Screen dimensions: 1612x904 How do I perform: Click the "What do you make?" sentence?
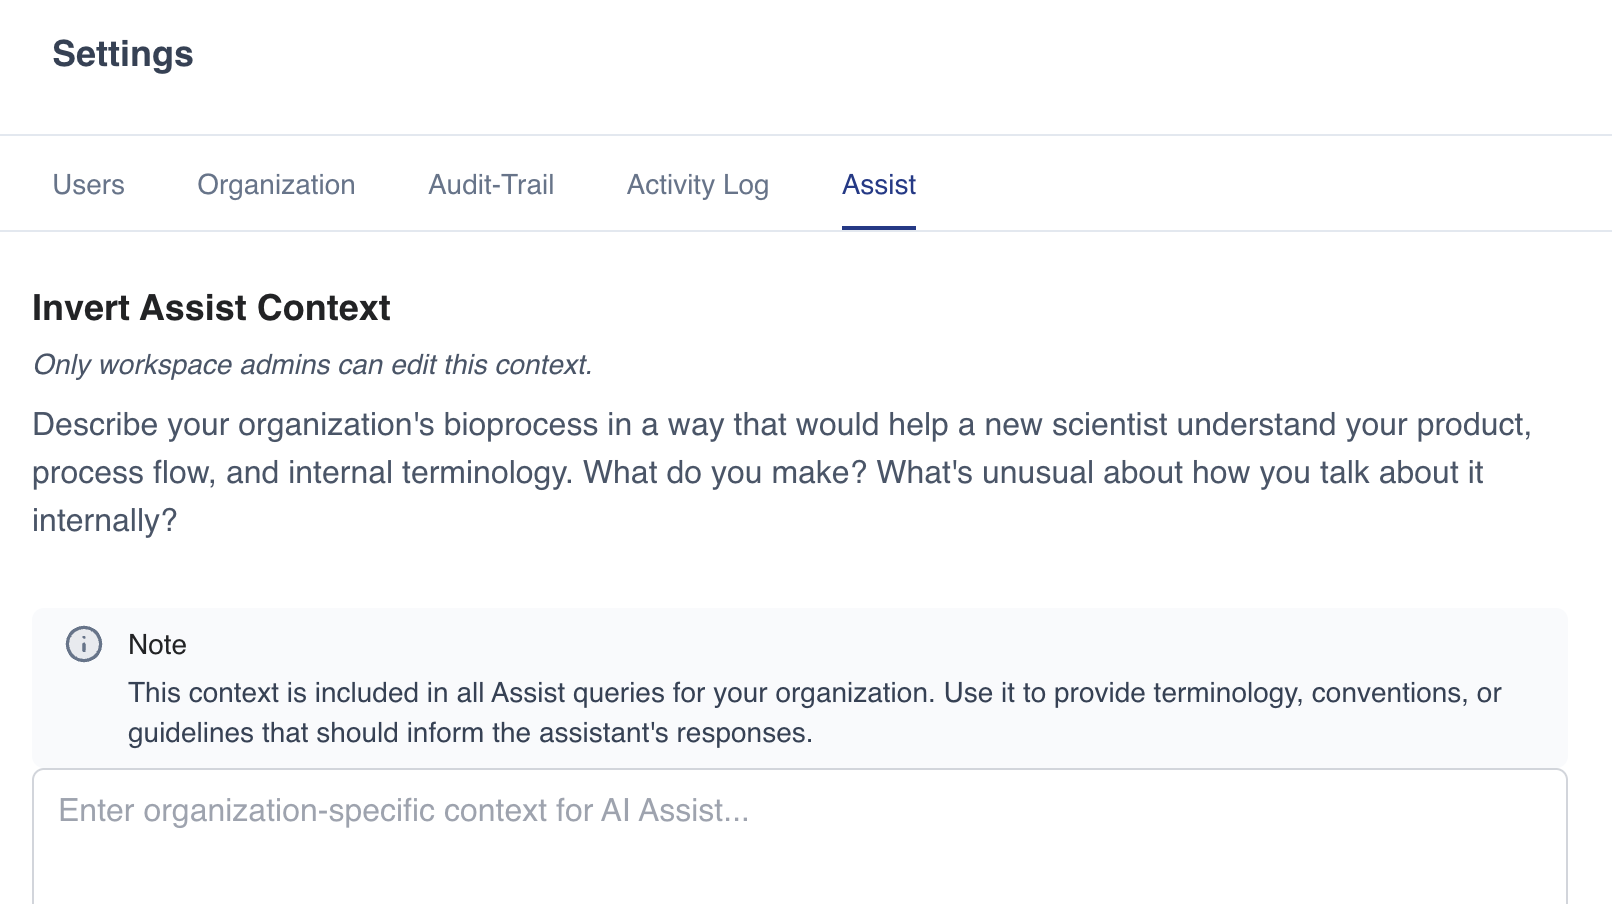tap(725, 472)
